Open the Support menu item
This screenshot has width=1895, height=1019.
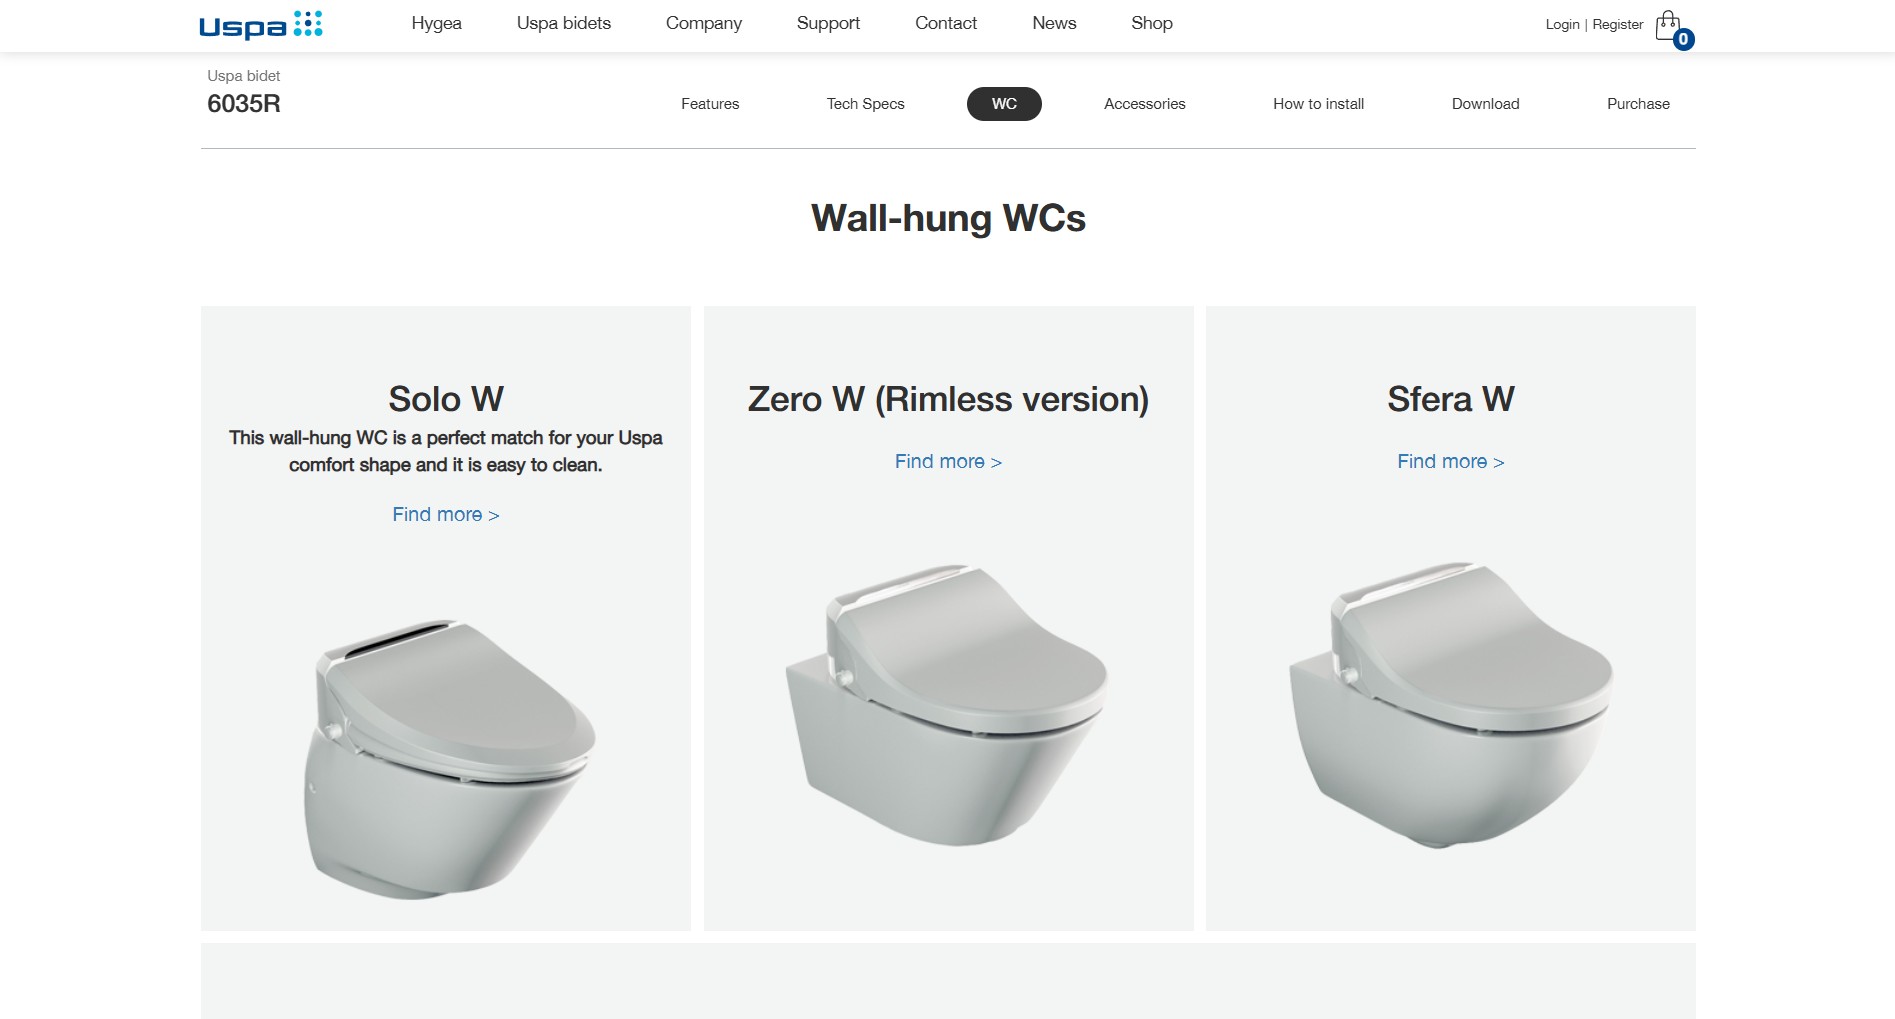[x=828, y=23]
